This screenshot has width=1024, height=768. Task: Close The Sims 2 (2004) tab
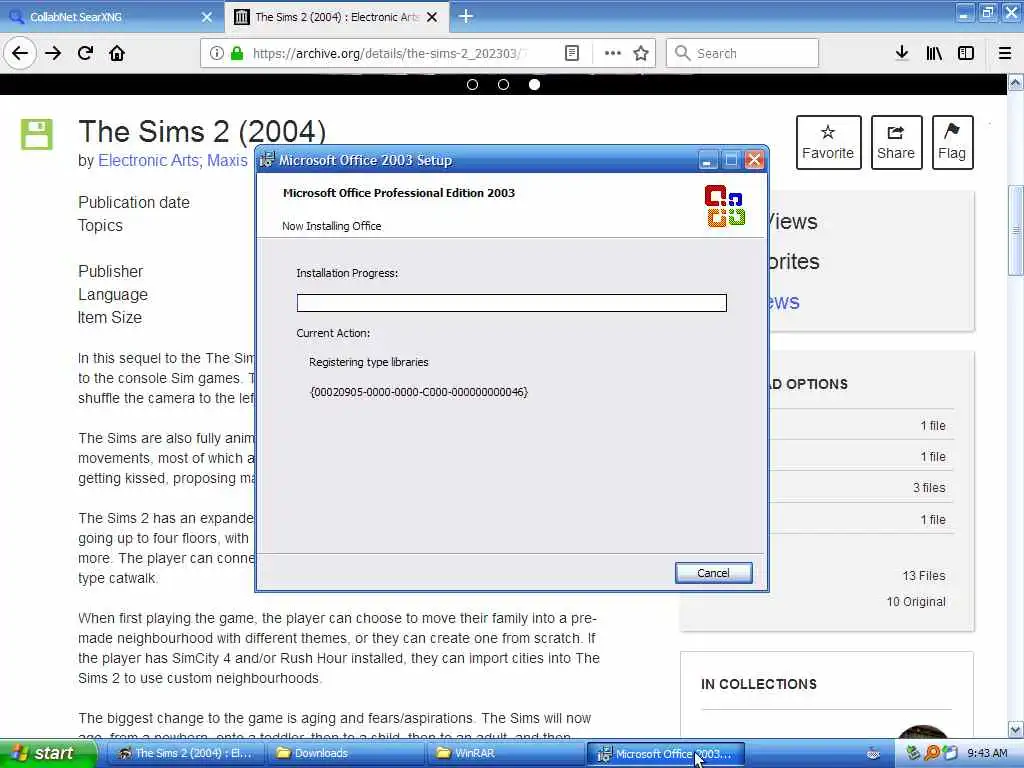[x=432, y=17]
